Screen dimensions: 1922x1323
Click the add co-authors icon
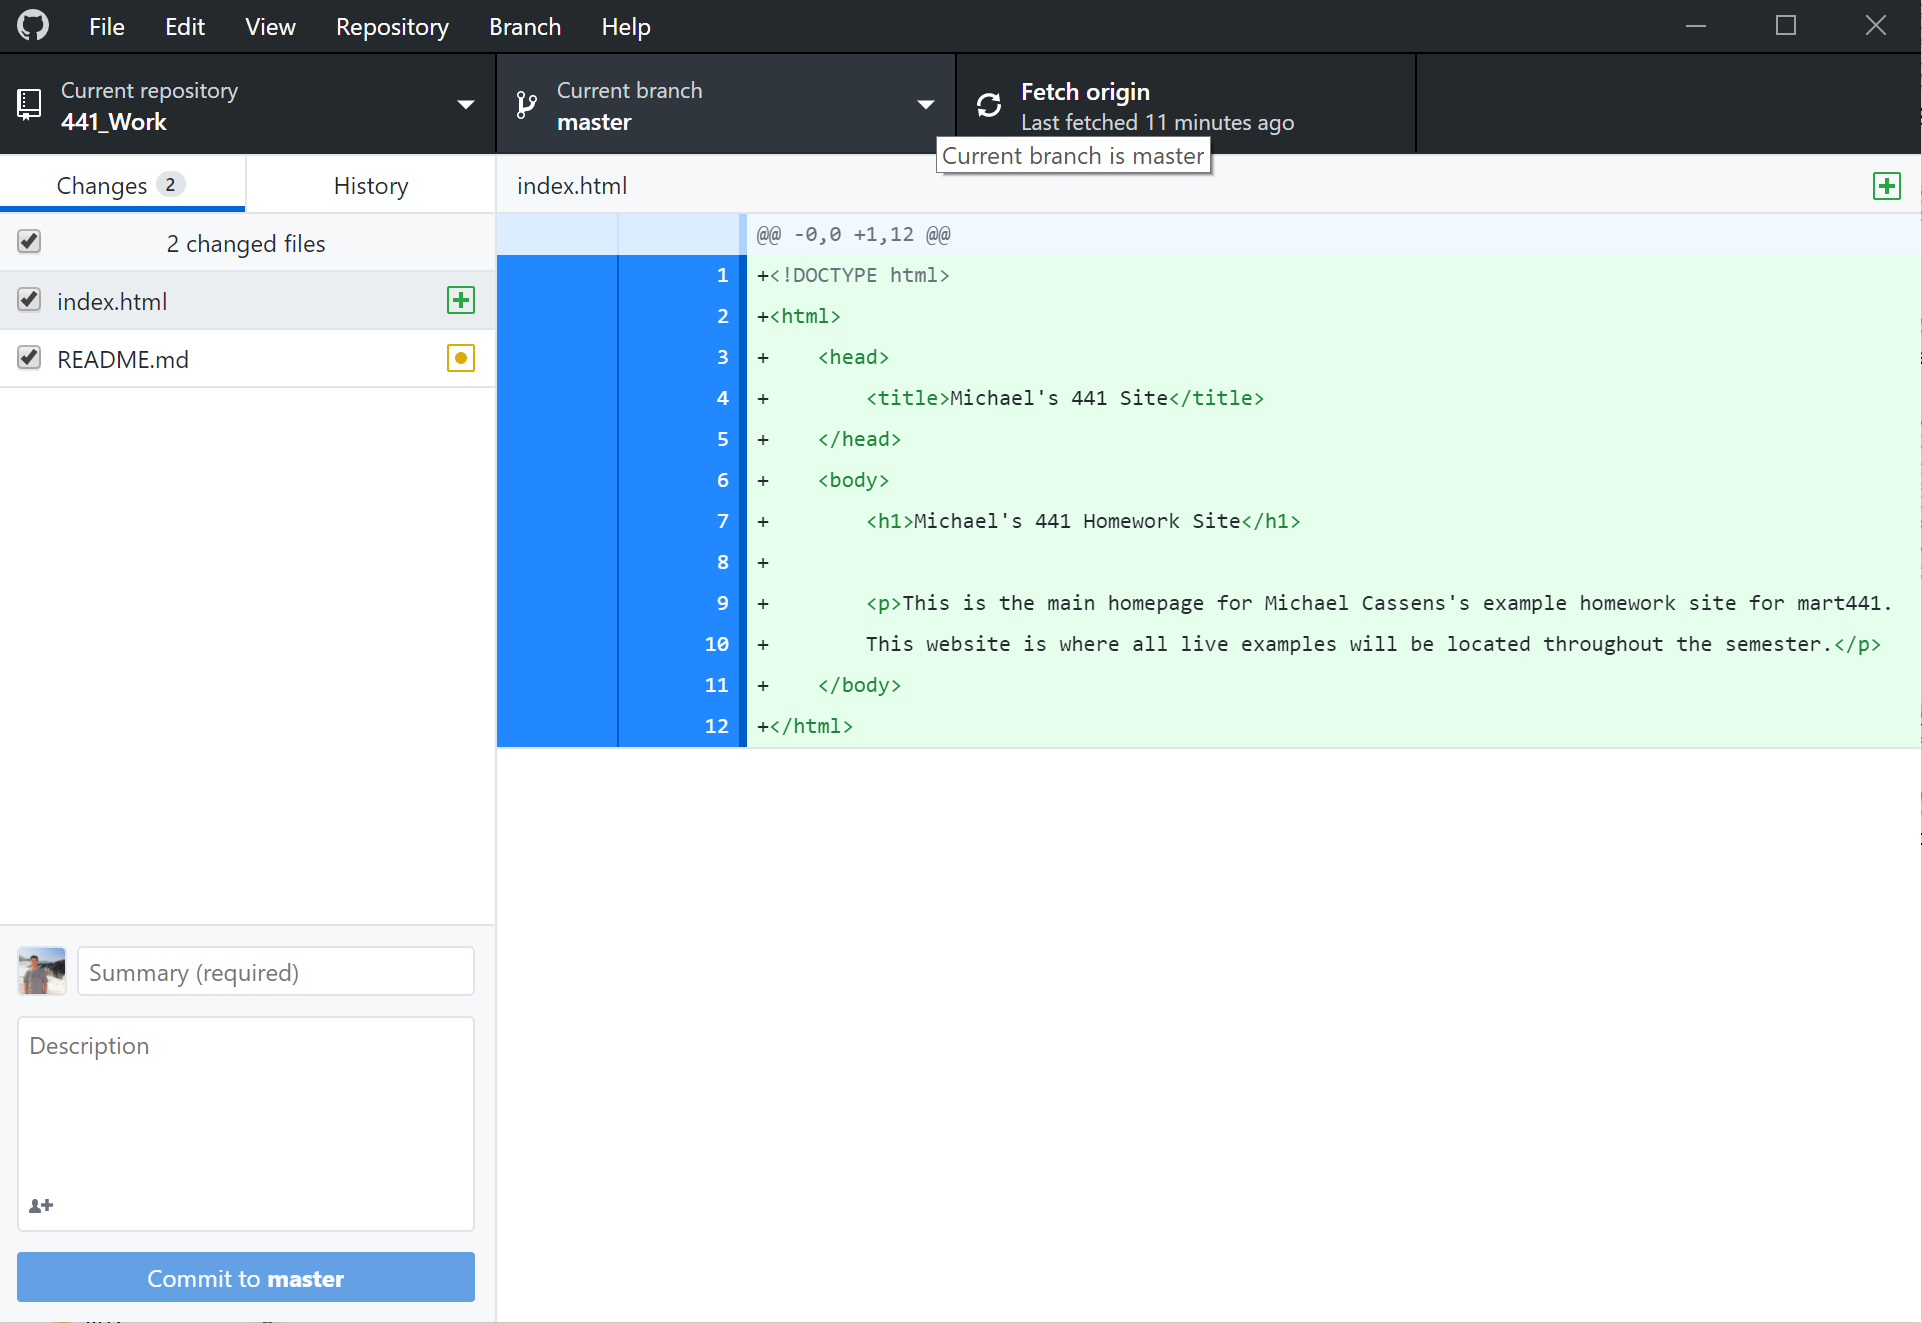41,1206
